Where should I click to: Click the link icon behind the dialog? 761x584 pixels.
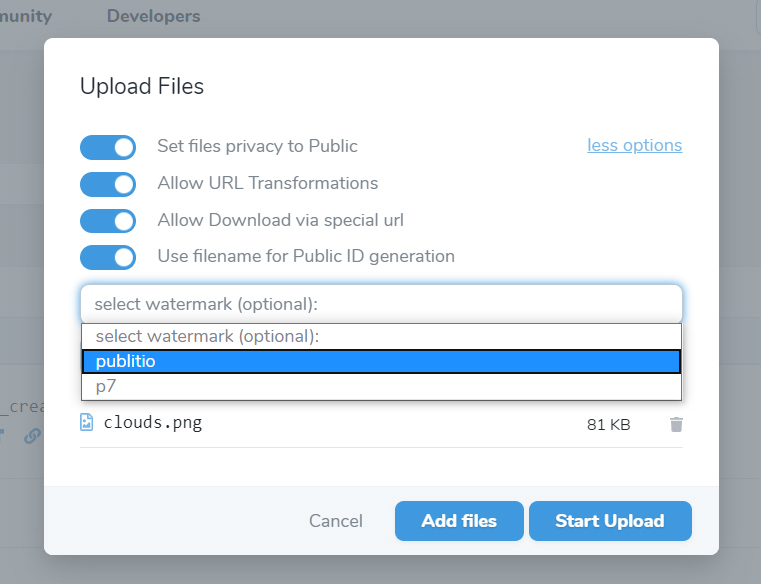tap(32, 436)
